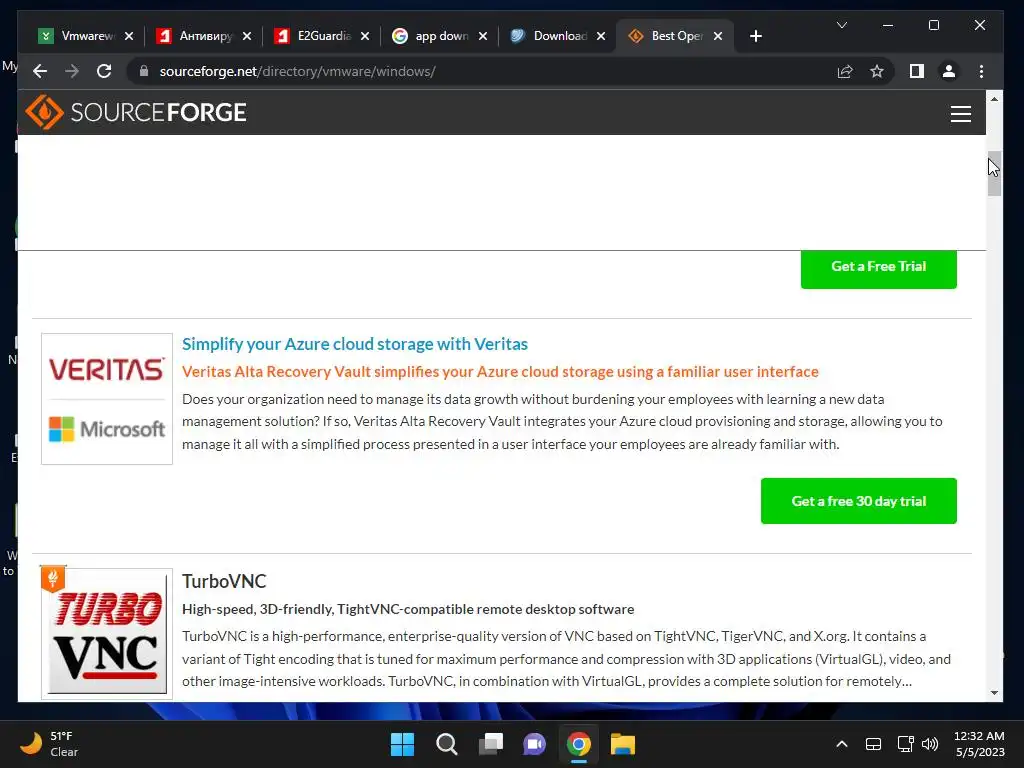The height and width of the screenshot is (768, 1024).
Task: Expand the tab search dropdown arrow
Action: pyautogui.click(x=842, y=25)
